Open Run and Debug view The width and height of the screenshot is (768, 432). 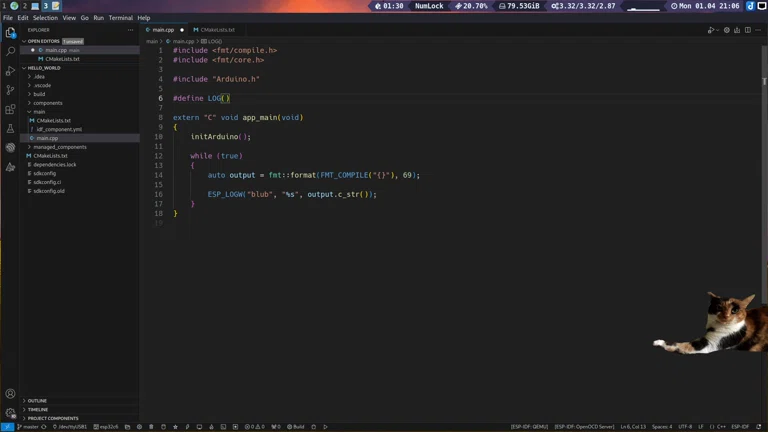tap(11, 71)
